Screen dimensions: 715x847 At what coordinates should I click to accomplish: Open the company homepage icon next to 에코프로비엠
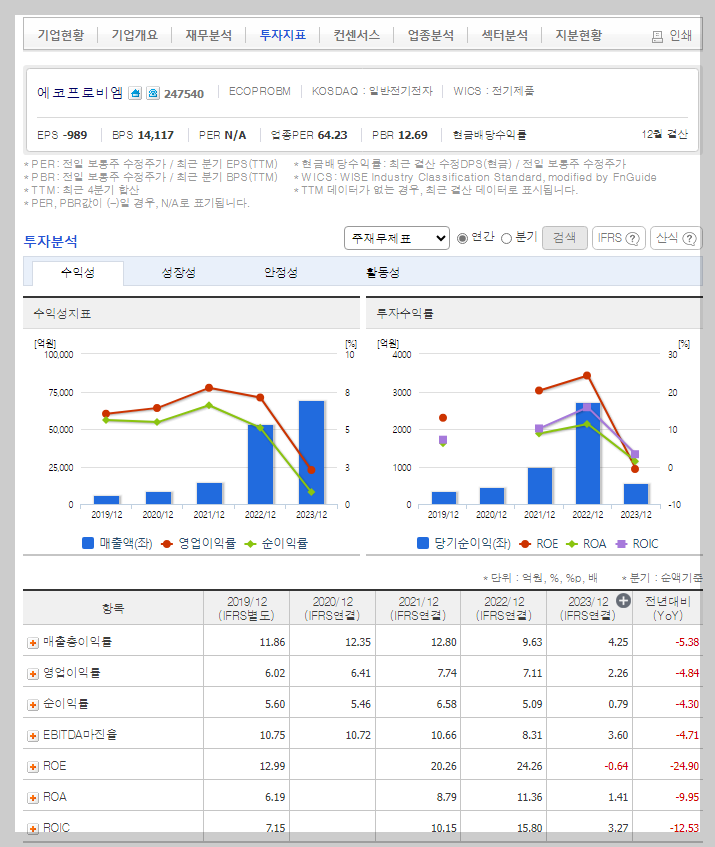tap(135, 93)
